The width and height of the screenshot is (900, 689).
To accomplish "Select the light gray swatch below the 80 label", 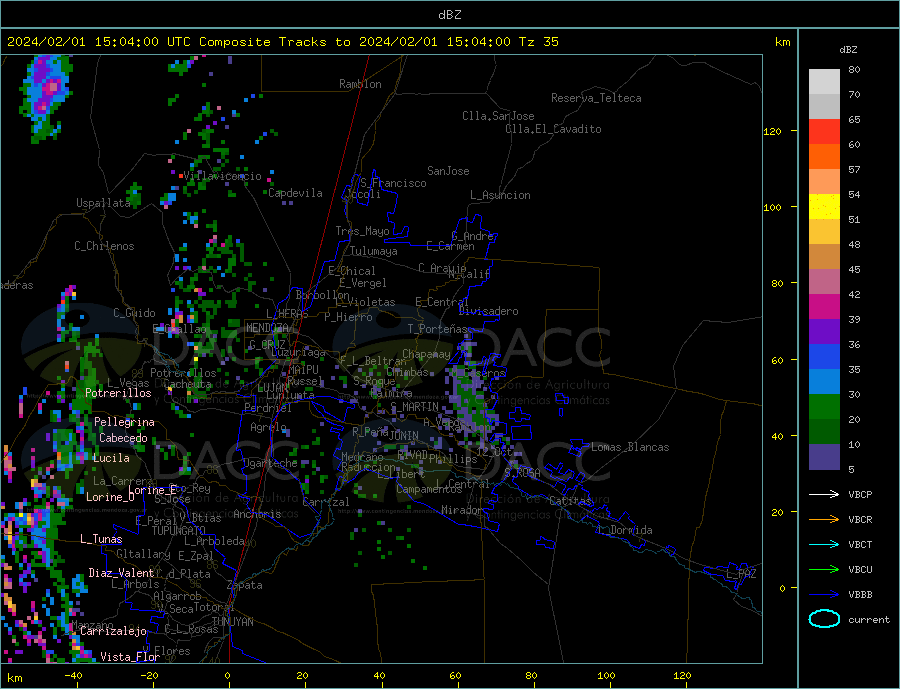I will [824, 82].
